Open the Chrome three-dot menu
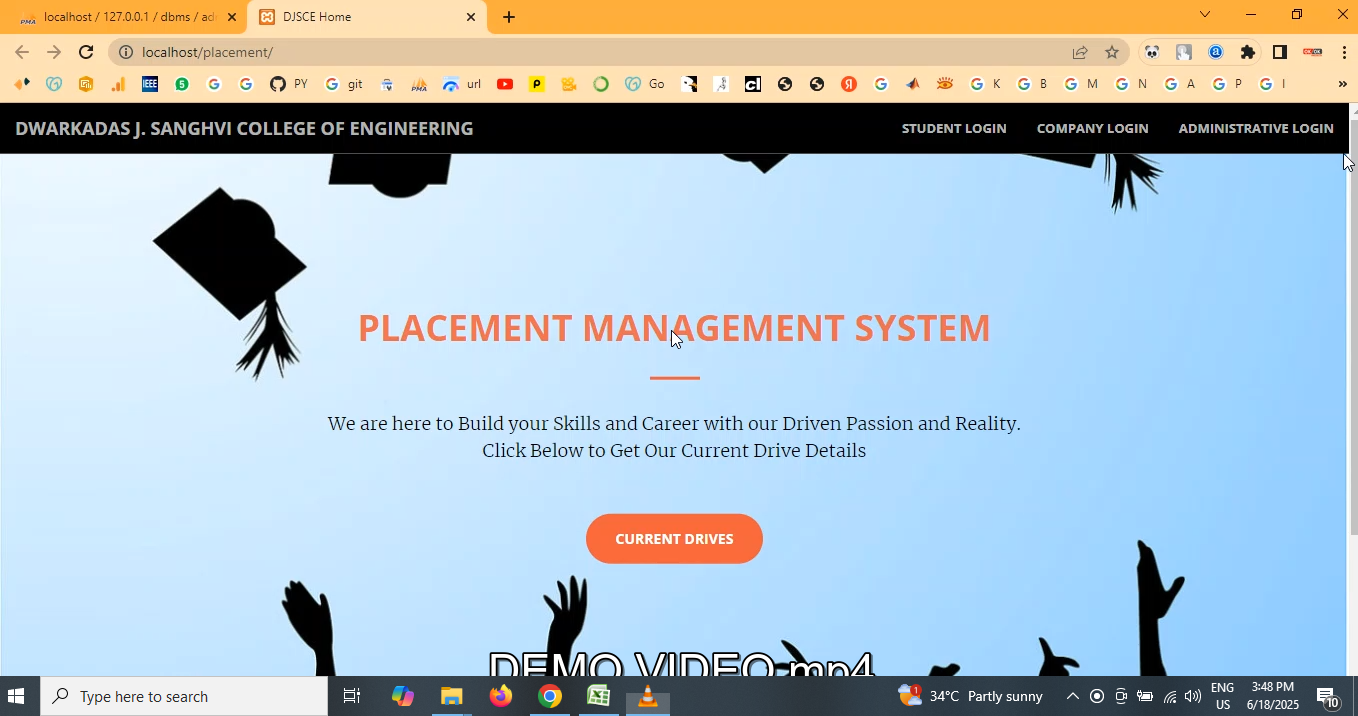The image size is (1358, 716). [x=1344, y=52]
